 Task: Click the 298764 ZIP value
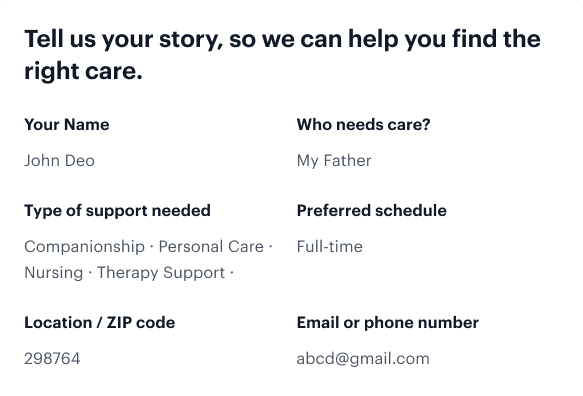[x=52, y=359]
